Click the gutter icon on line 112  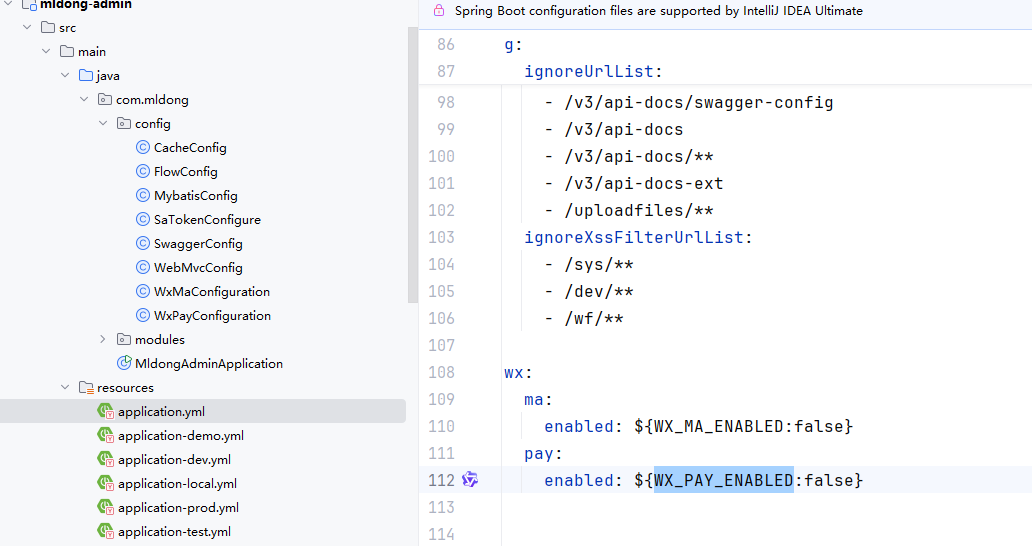[x=470, y=481]
